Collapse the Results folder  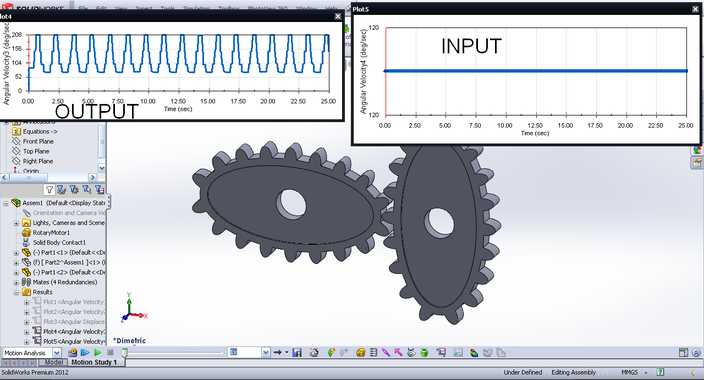(x=17, y=292)
